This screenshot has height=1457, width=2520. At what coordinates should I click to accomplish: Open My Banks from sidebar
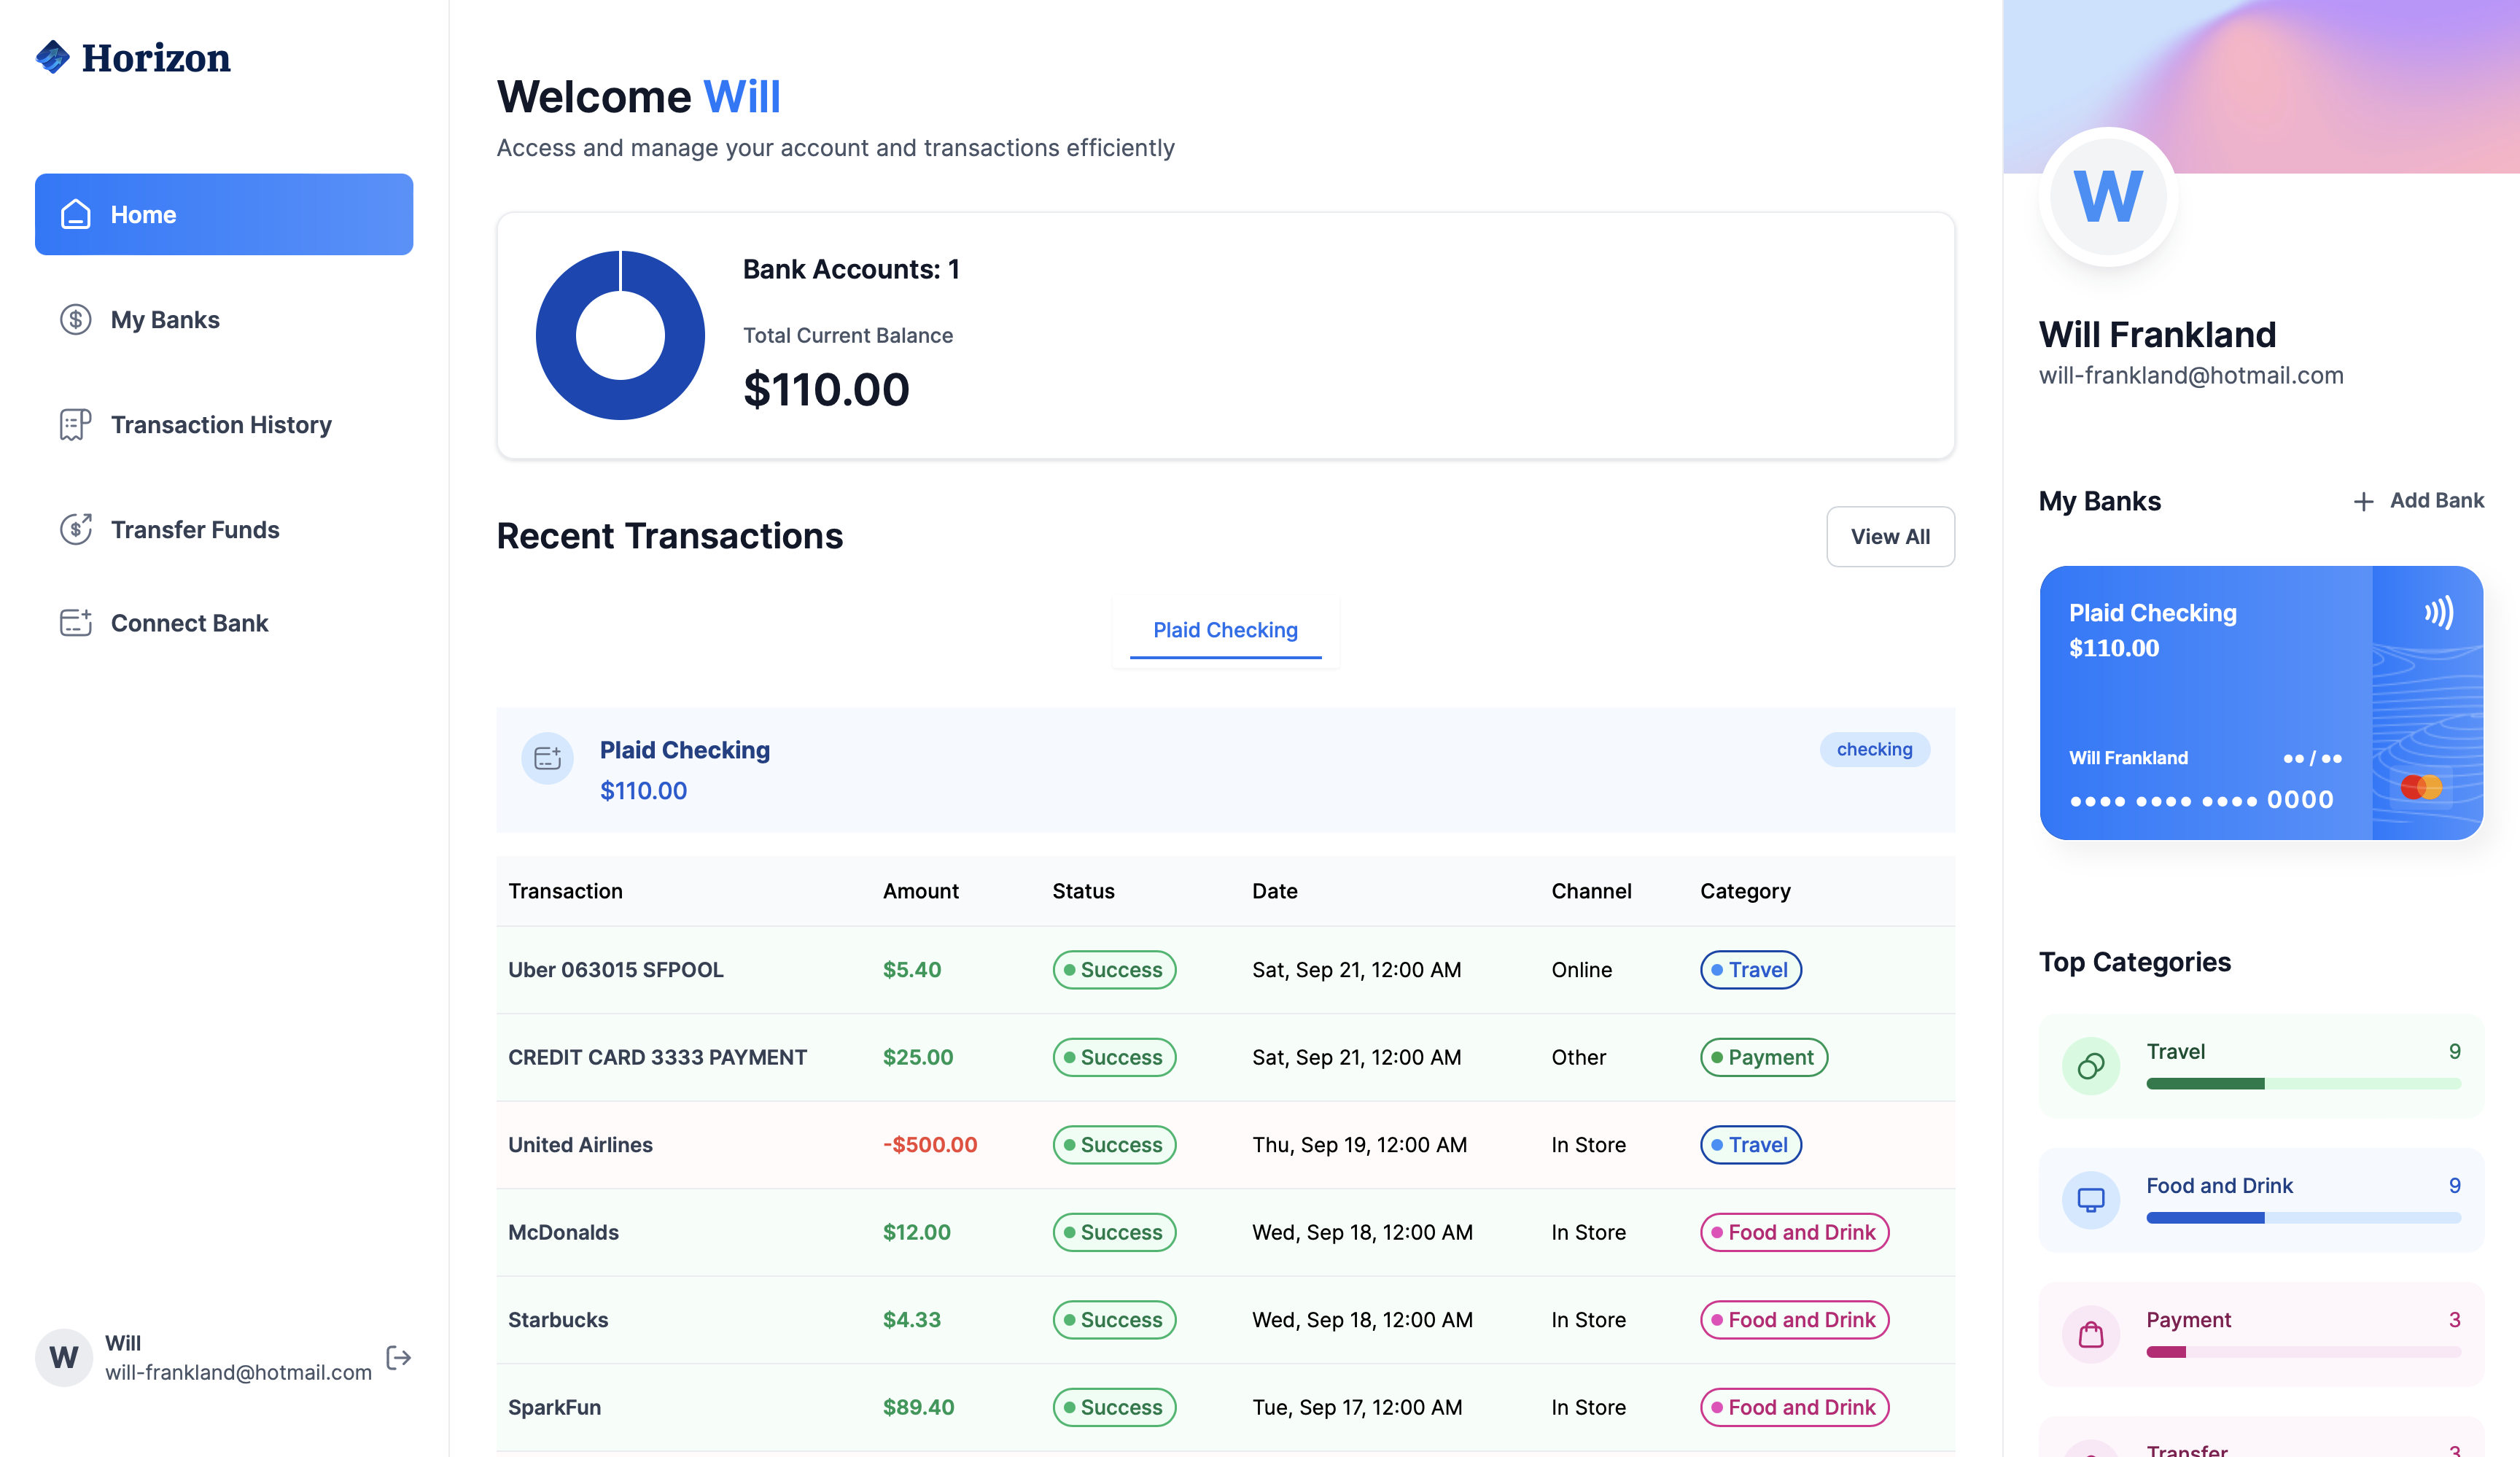(165, 320)
